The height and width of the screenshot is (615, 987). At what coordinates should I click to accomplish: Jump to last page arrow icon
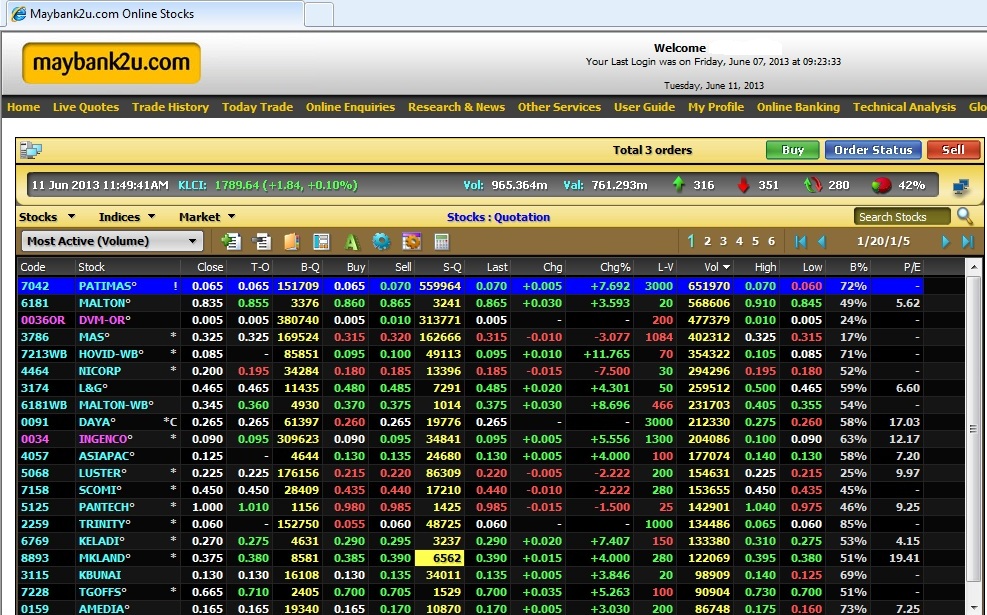[x=967, y=241]
